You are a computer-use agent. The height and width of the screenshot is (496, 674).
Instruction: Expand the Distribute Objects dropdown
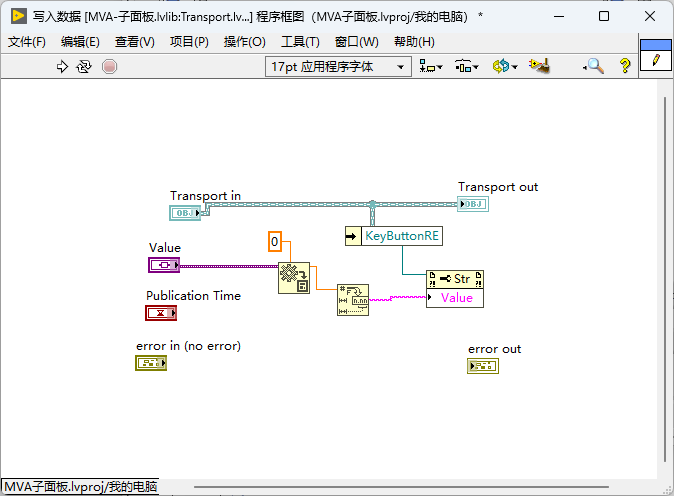pyautogui.click(x=466, y=67)
